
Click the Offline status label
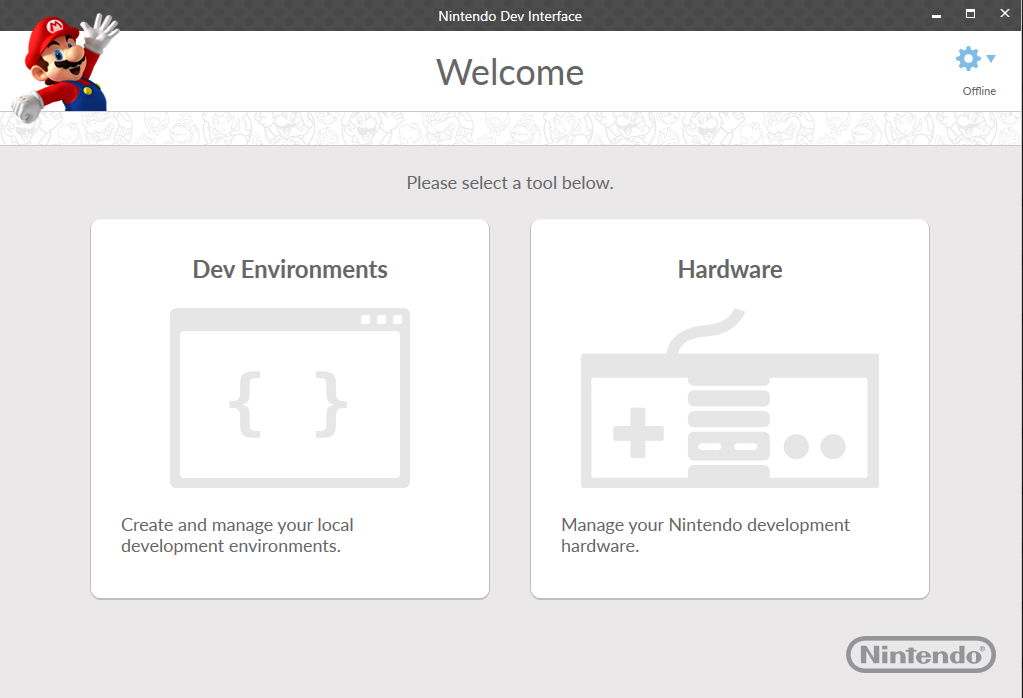[x=979, y=91]
